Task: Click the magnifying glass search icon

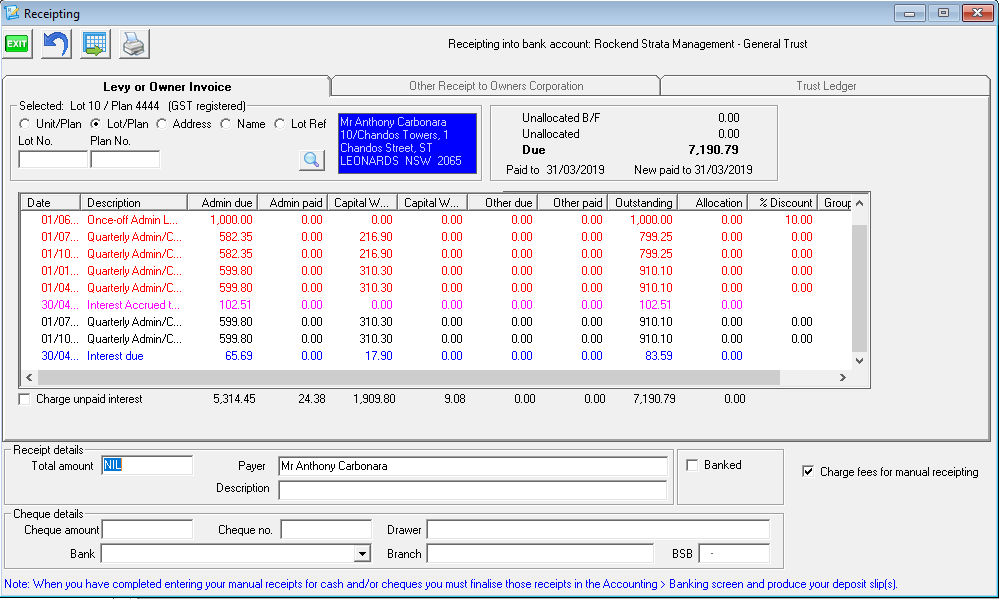Action: 311,160
